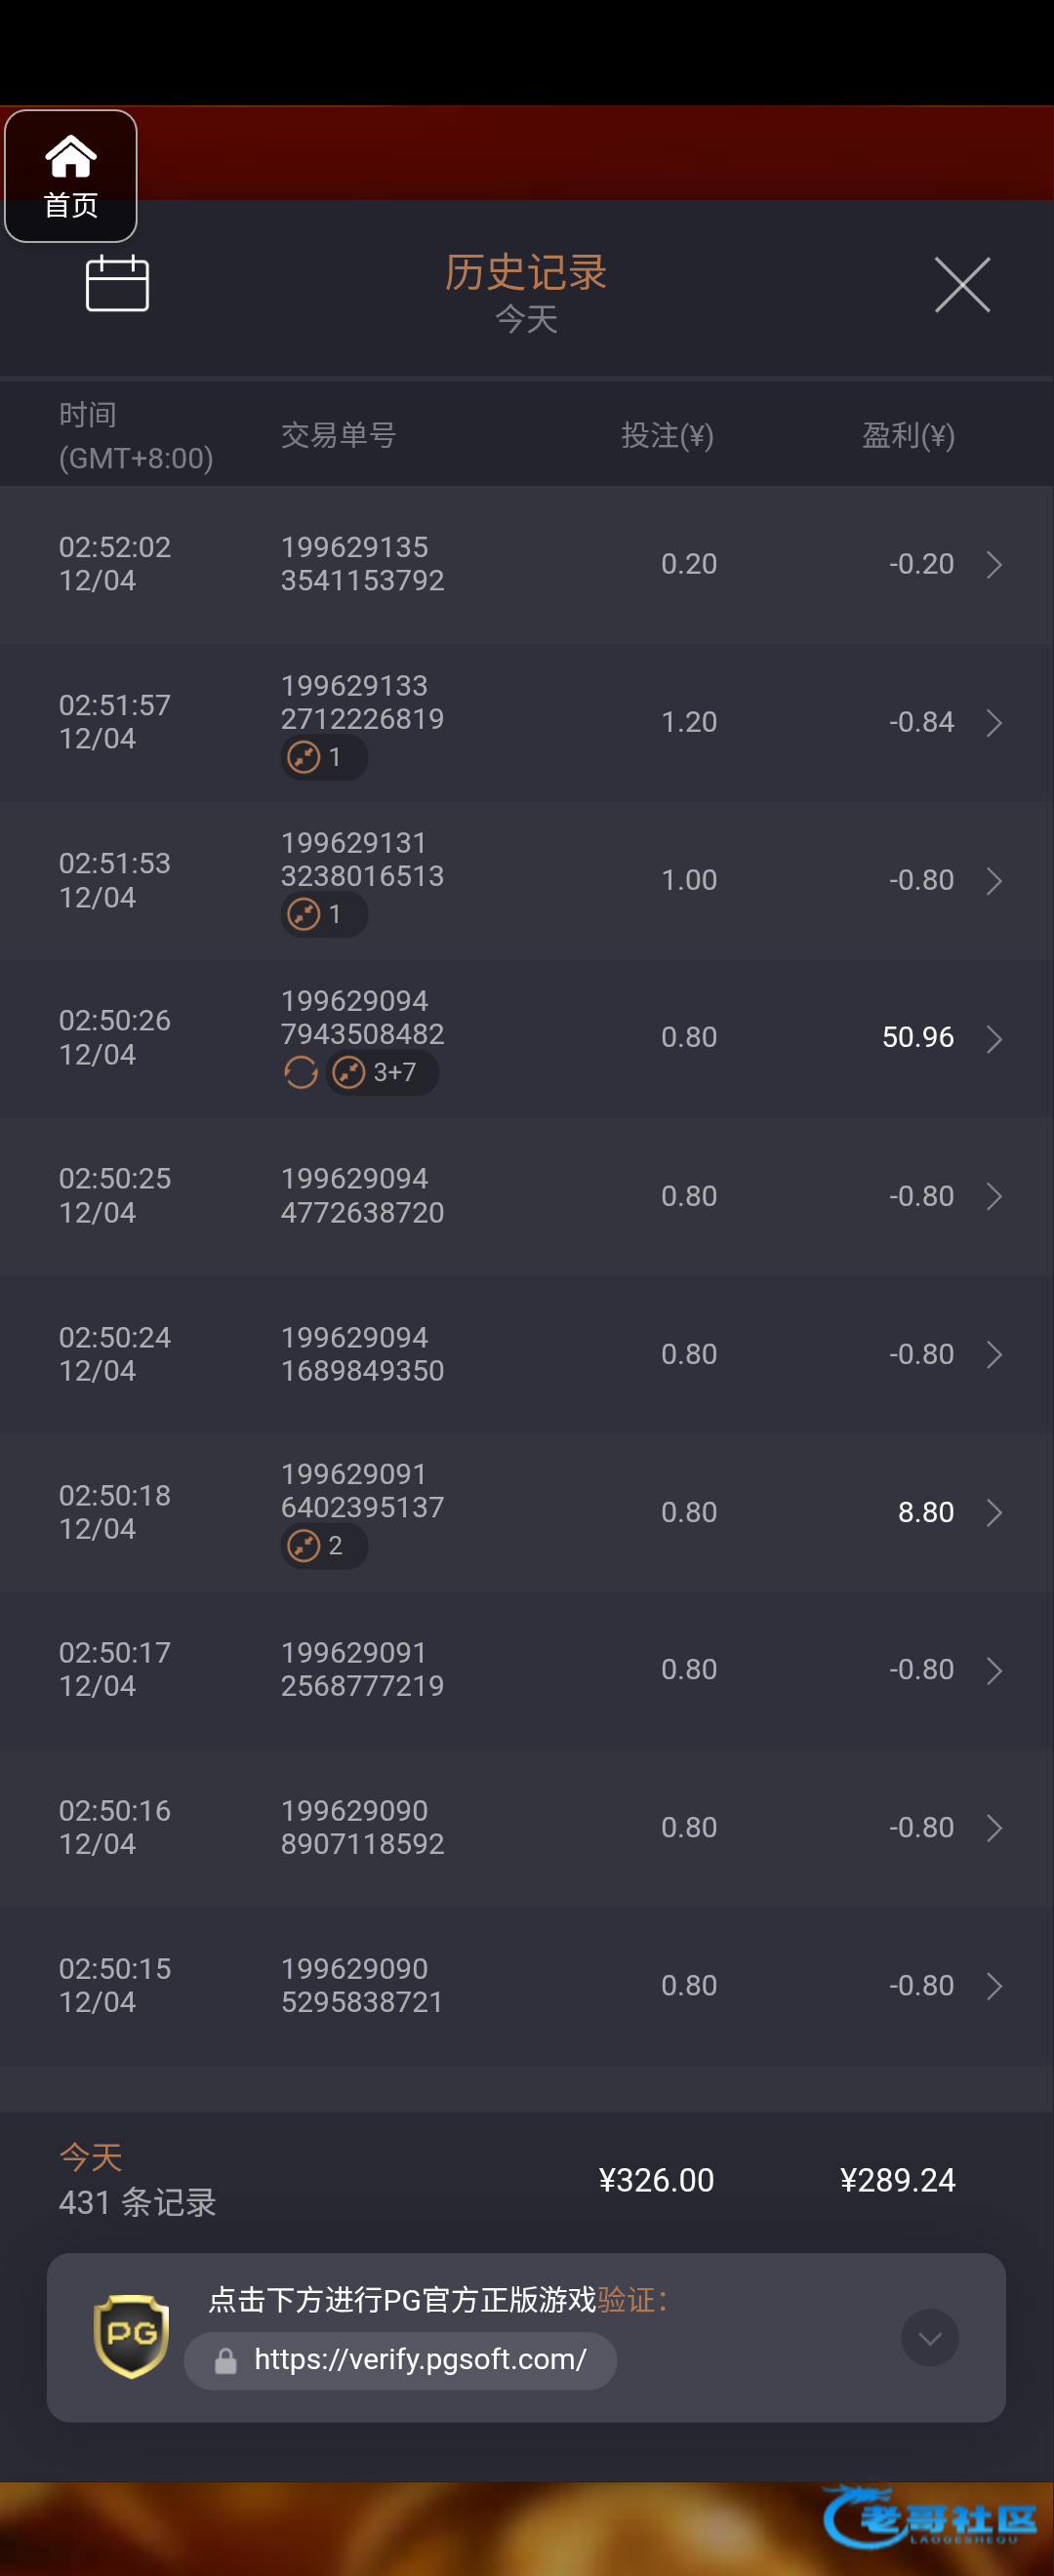Image resolution: width=1054 pixels, height=2576 pixels.
Task: Open the calendar date picker icon
Action: point(117,284)
